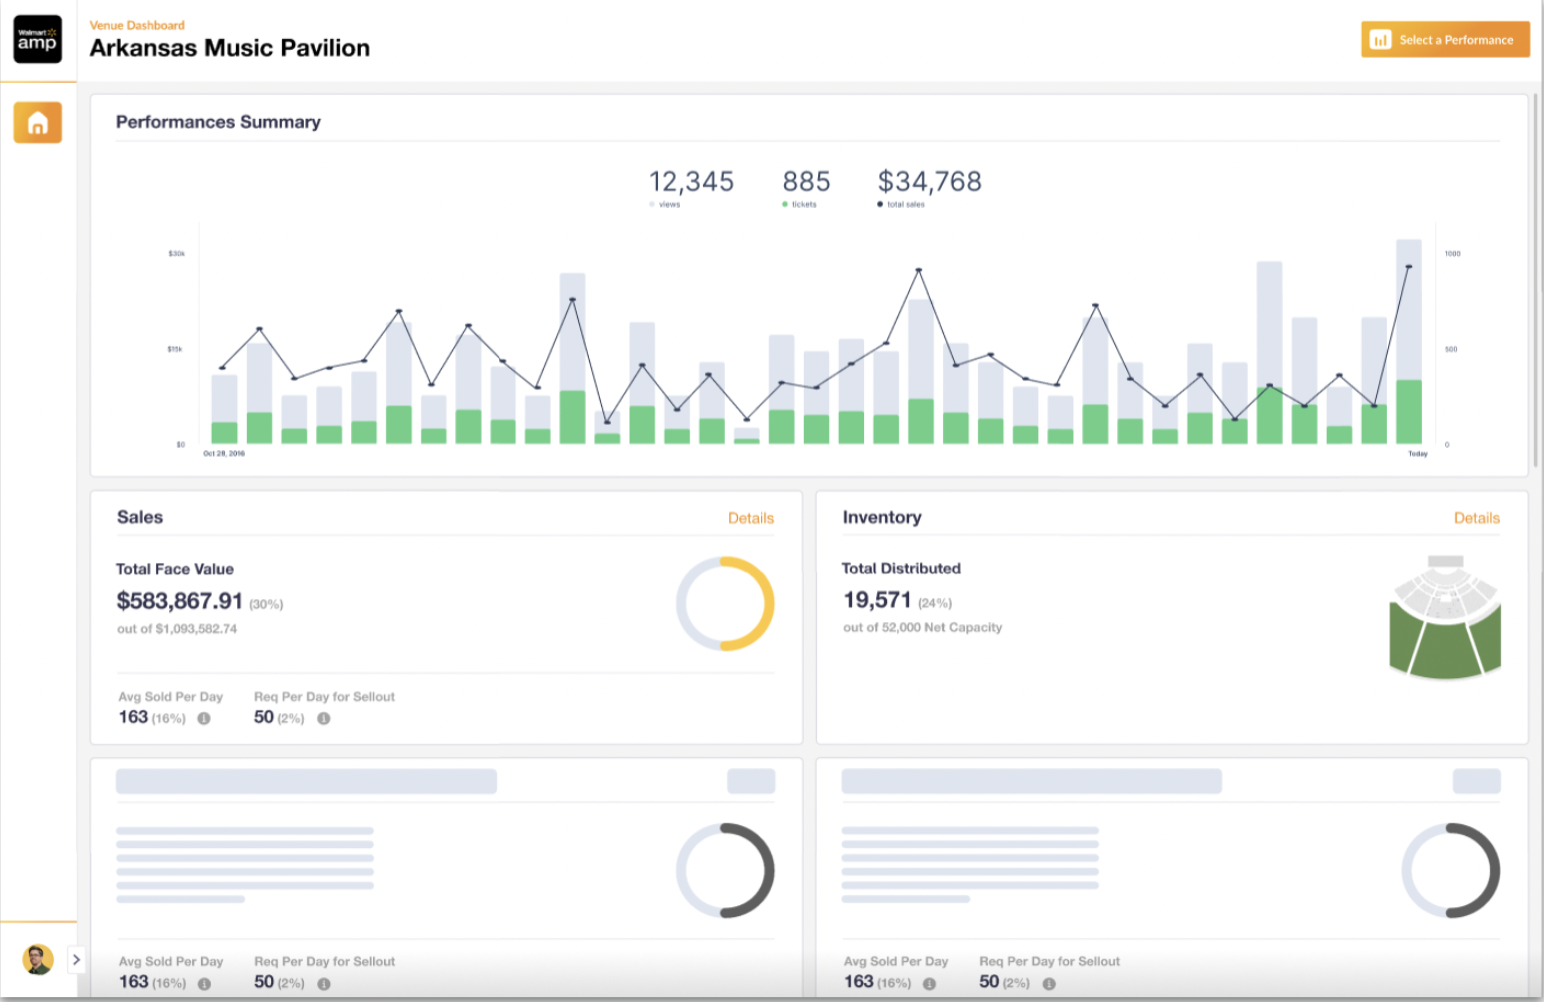Image resolution: width=1544 pixels, height=1002 pixels.
Task: Click the venue seating map thumbnail
Action: coord(1445,617)
